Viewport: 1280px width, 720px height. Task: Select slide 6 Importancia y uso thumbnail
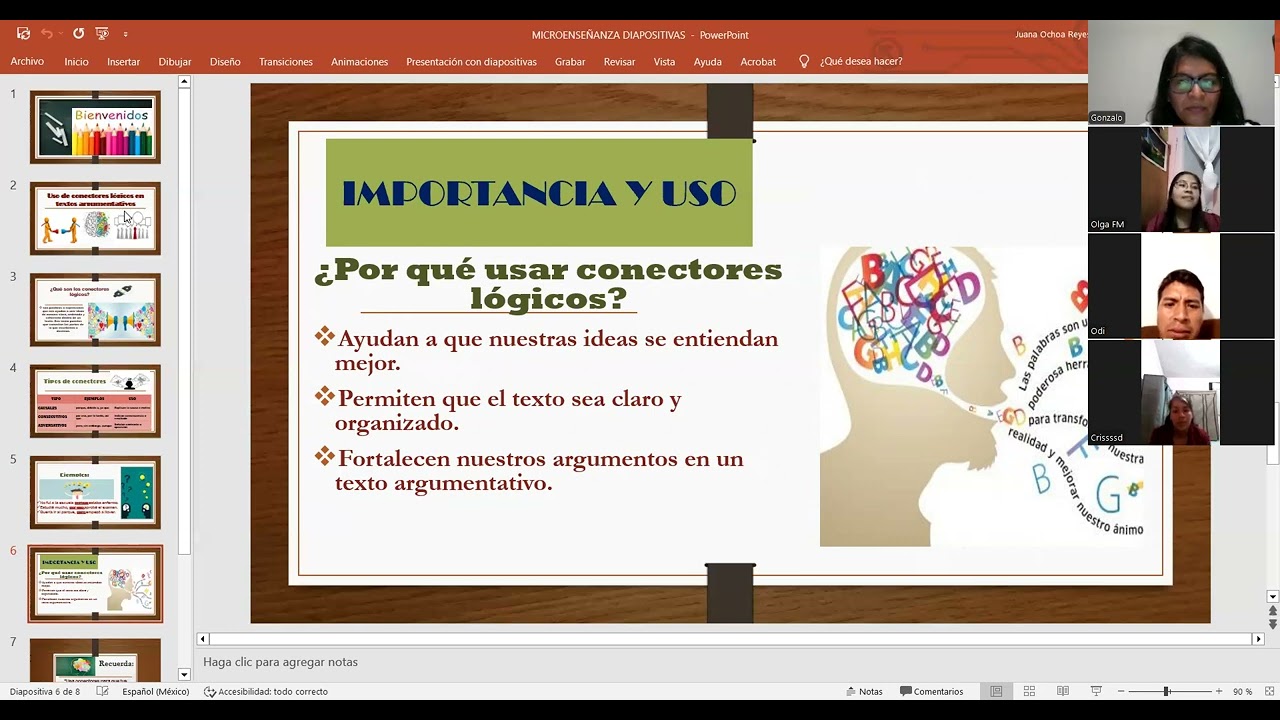[95, 584]
